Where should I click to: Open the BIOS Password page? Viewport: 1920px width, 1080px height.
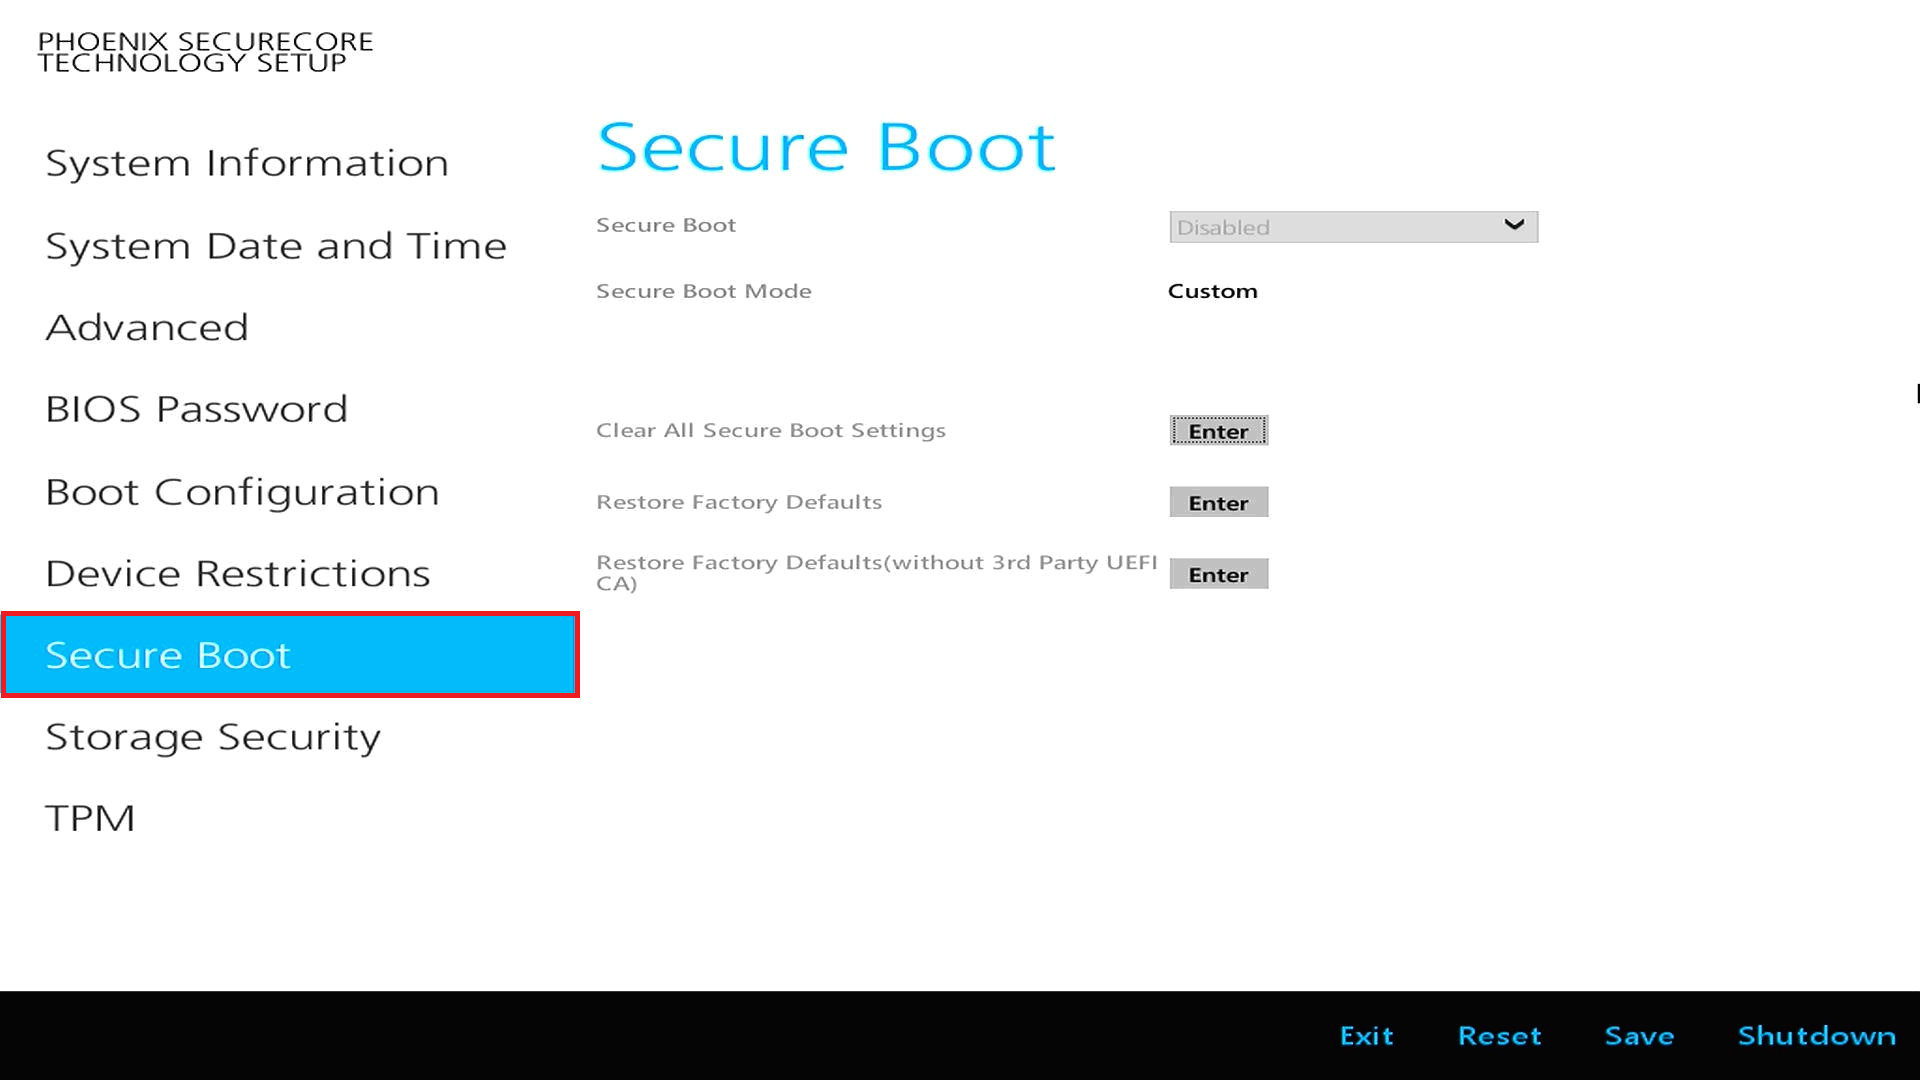(x=196, y=409)
